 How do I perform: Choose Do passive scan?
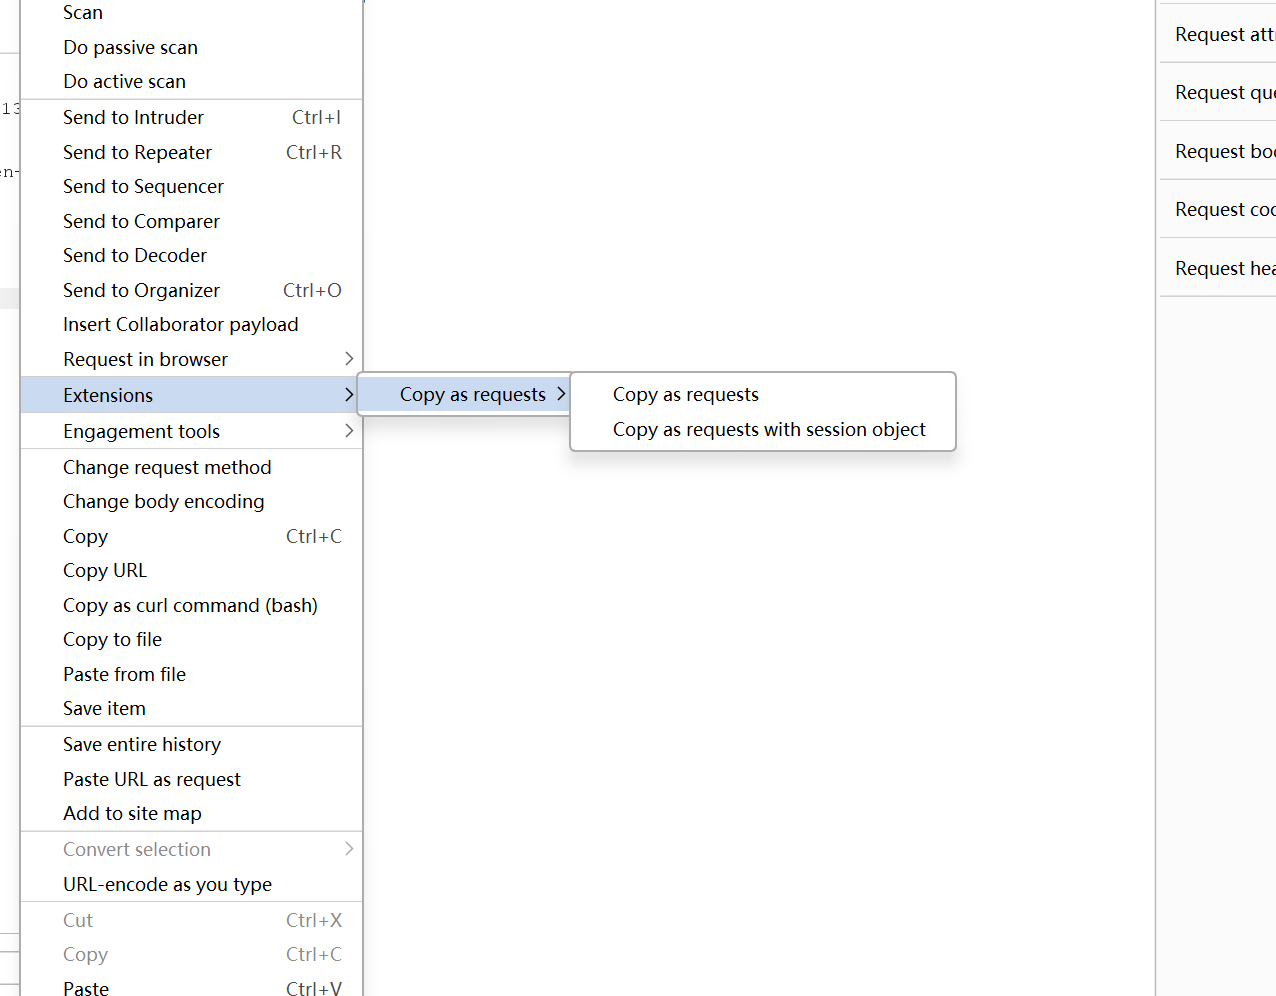[130, 47]
